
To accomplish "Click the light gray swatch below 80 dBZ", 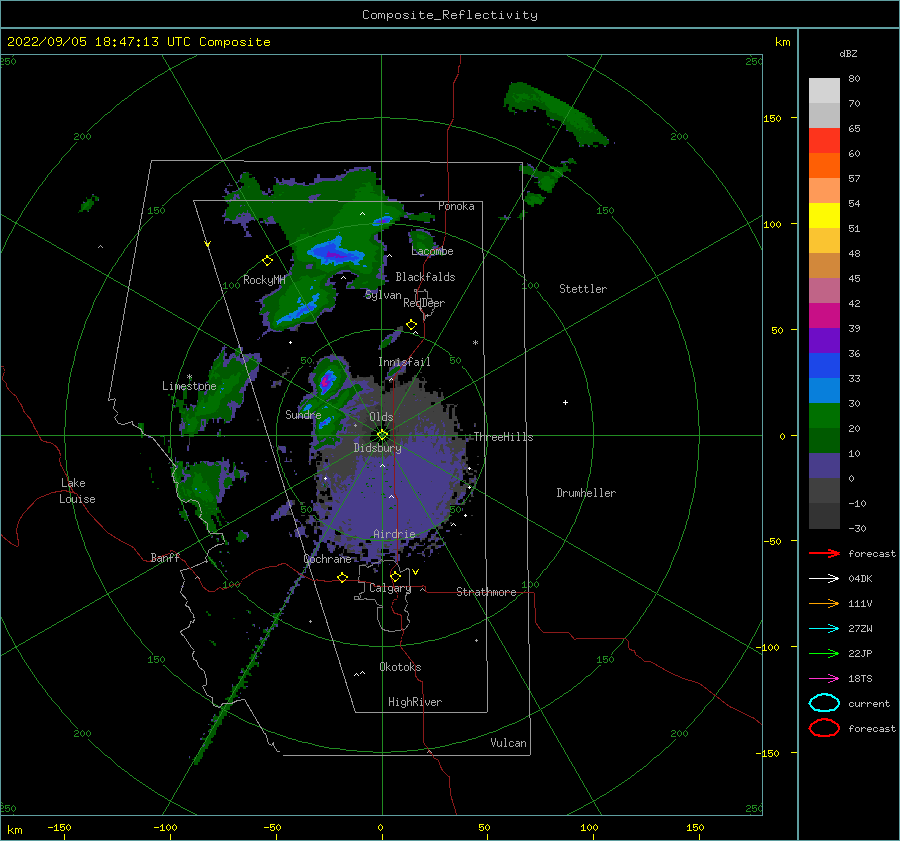I will (824, 91).
